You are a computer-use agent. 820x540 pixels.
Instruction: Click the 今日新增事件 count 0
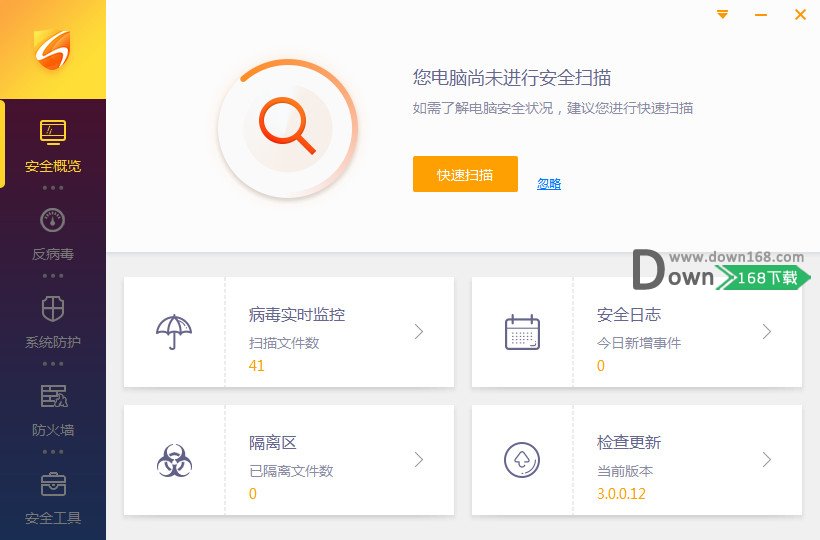601,365
